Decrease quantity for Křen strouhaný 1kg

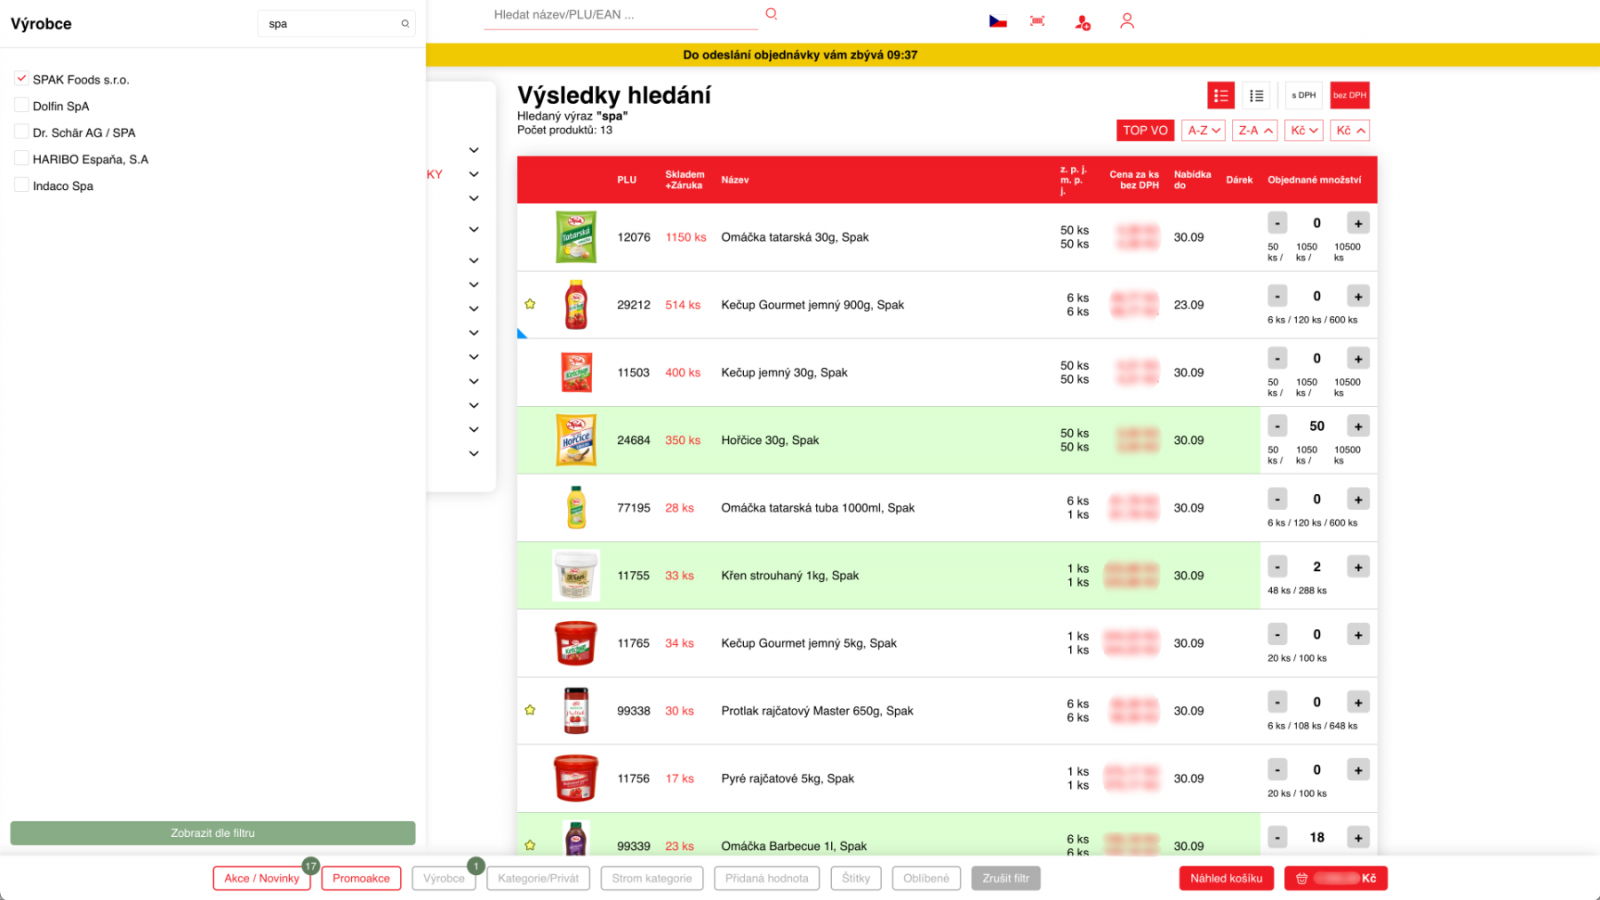1277,567
